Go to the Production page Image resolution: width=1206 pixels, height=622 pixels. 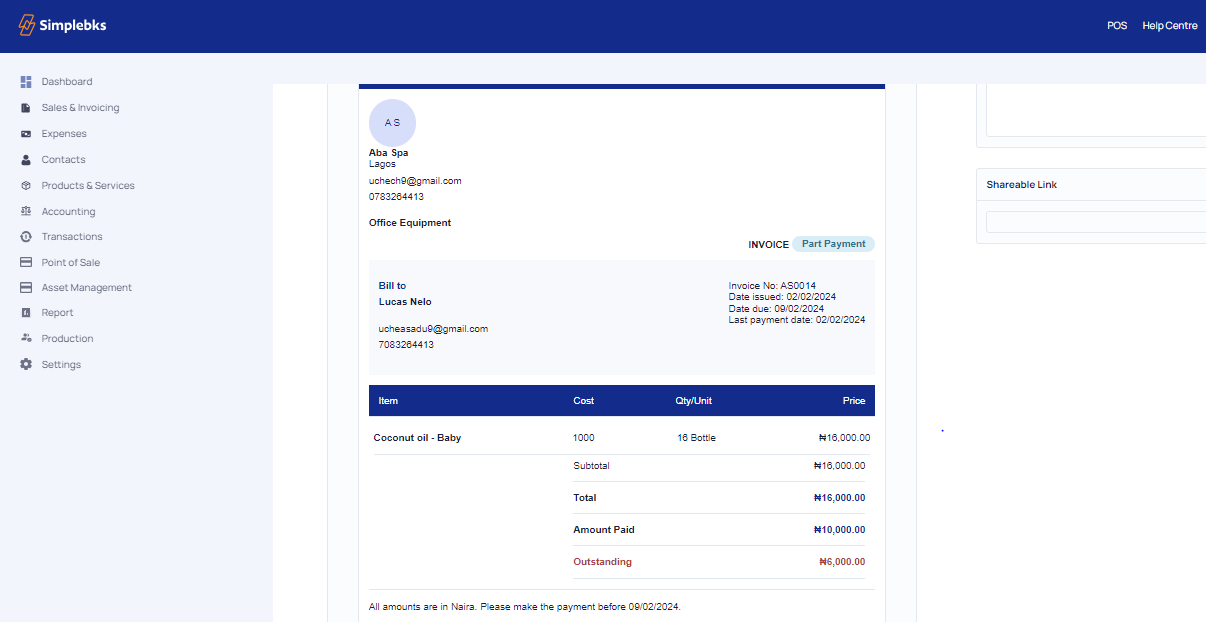coord(67,339)
